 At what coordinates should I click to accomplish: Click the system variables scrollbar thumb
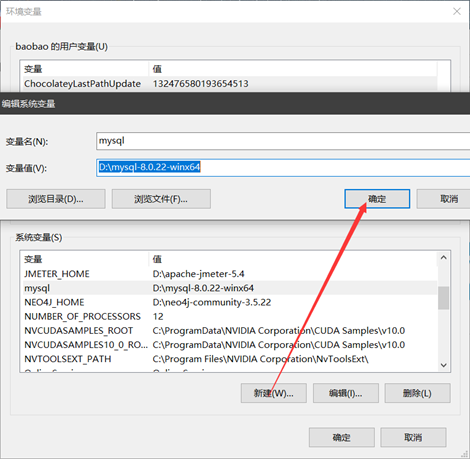tap(444, 298)
